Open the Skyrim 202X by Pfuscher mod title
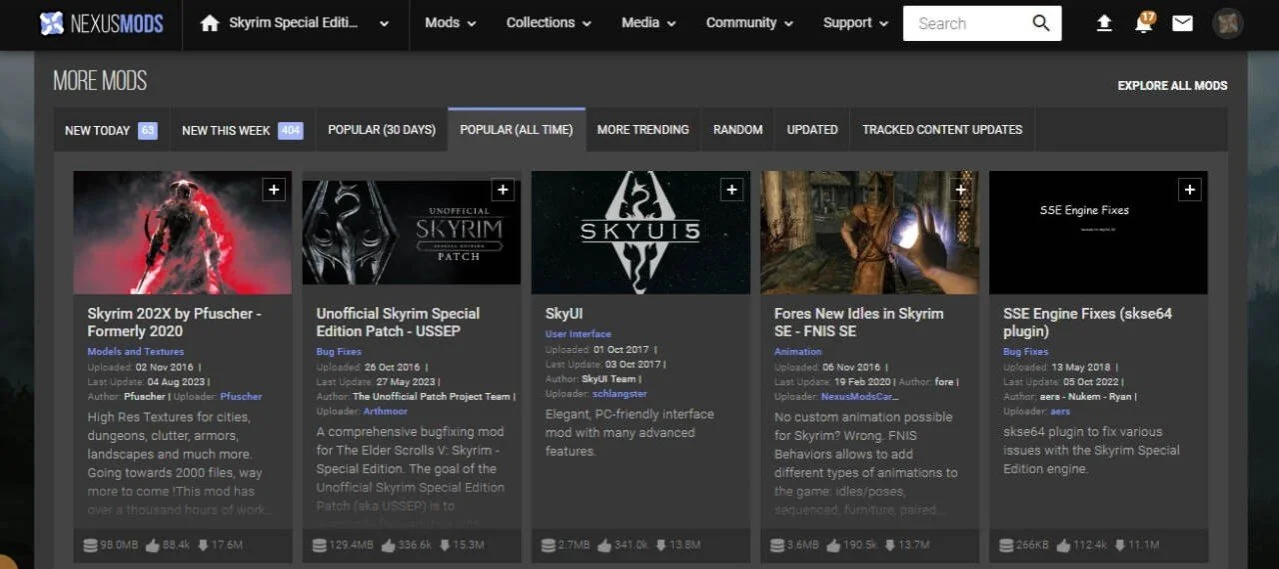Viewport: 1279px width, 569px height. pyautogui.click(x=174, y=322)
